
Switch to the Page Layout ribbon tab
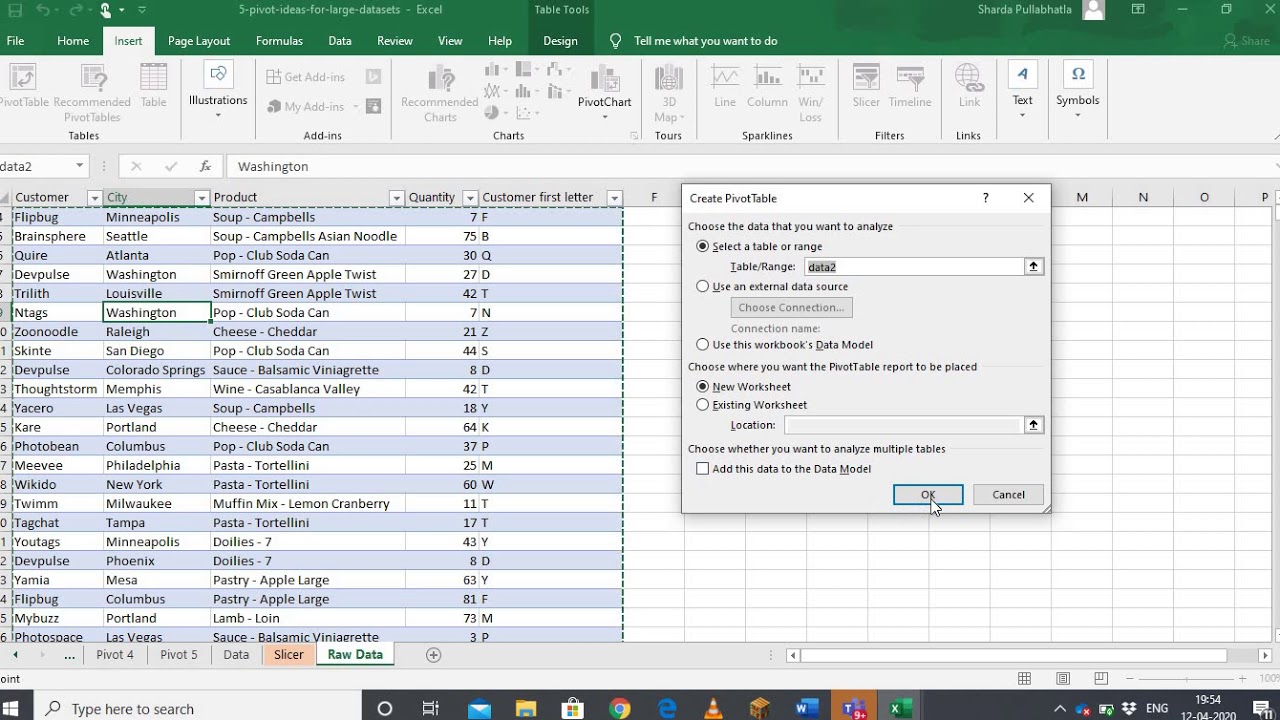(199, 41)
